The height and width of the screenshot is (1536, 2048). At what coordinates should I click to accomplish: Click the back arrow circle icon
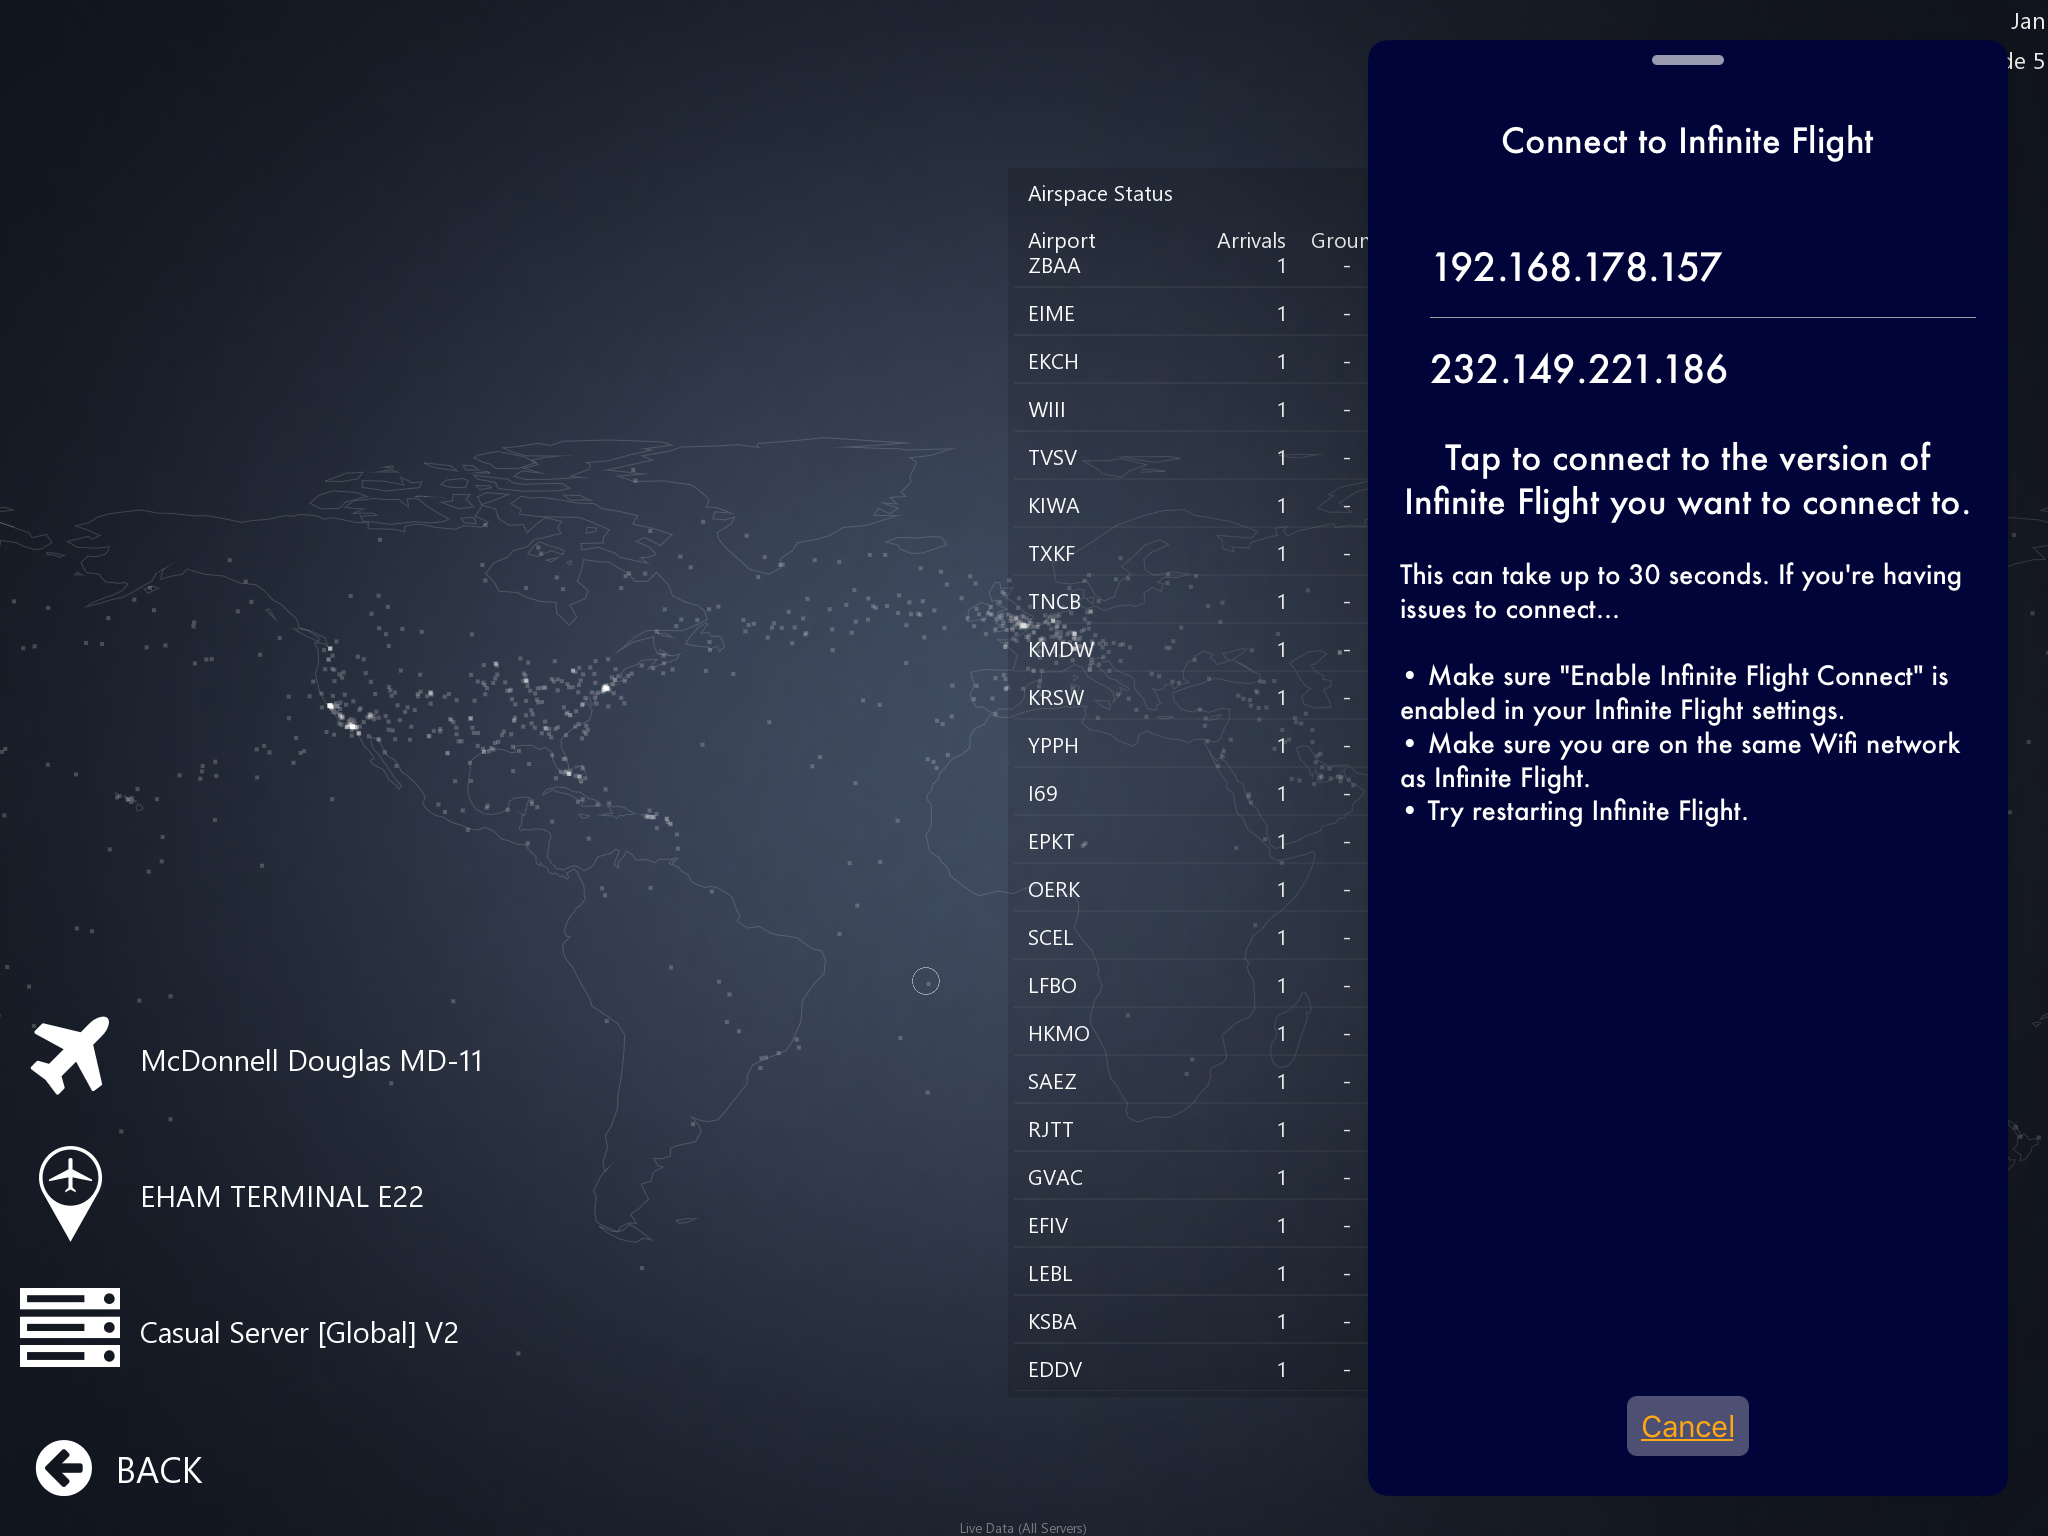click(64, 1468)
